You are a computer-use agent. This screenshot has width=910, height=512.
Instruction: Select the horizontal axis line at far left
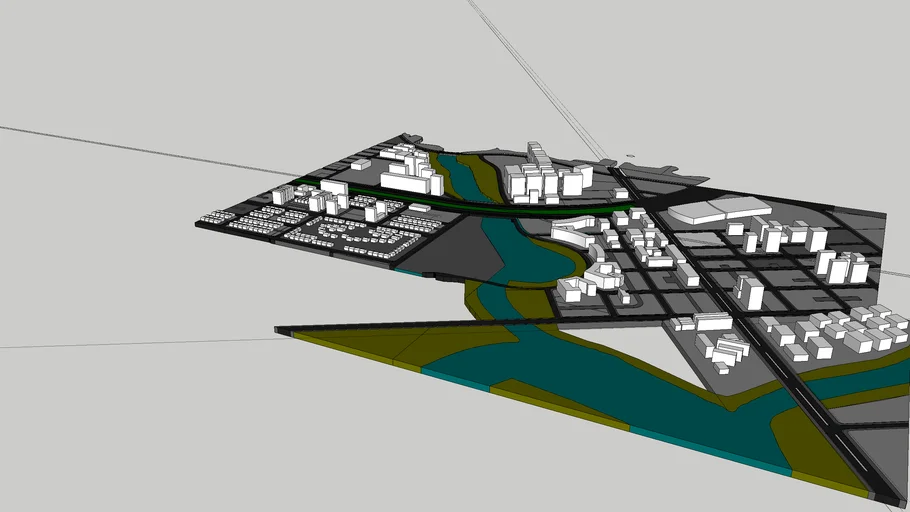click(x=100, y=142)
